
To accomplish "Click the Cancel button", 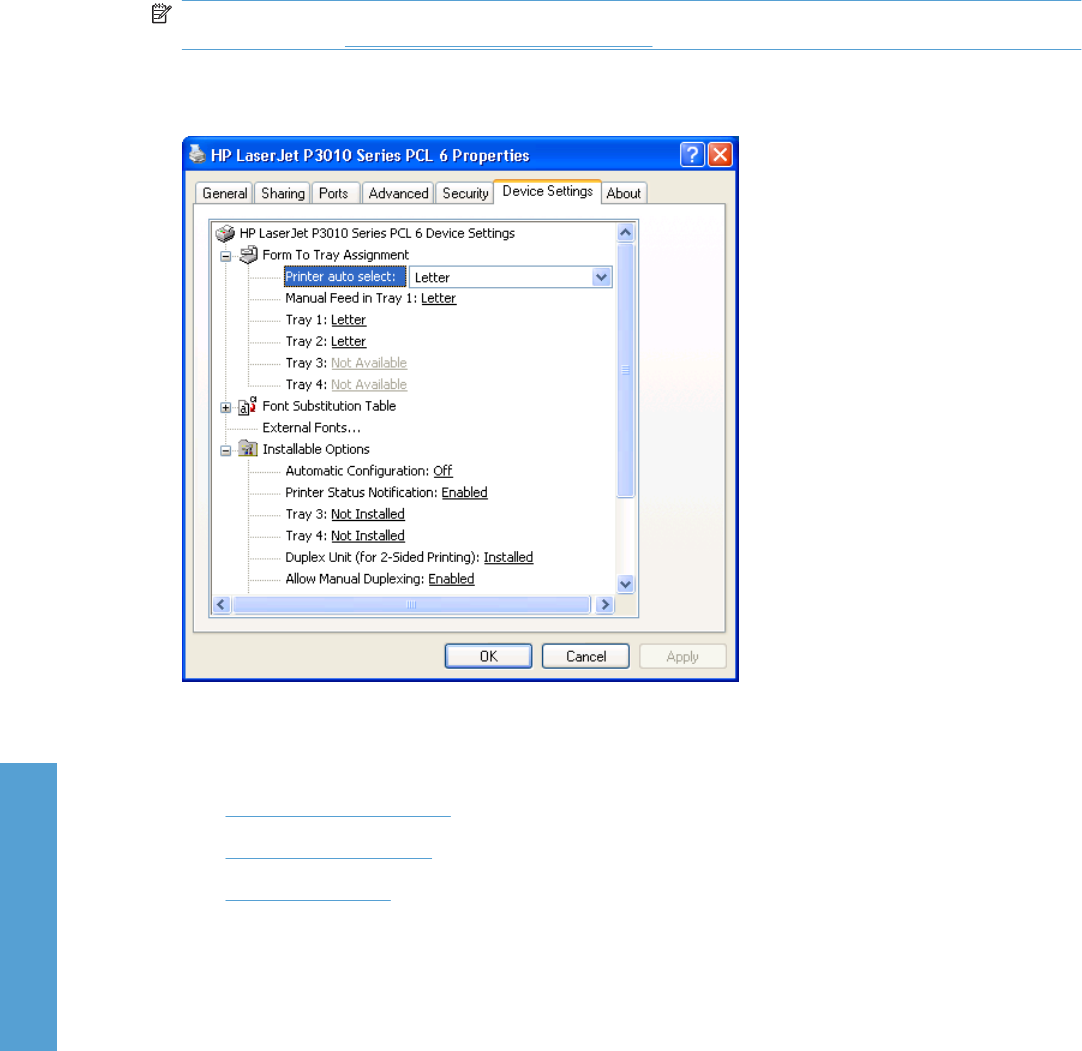I will coord(586,656).
